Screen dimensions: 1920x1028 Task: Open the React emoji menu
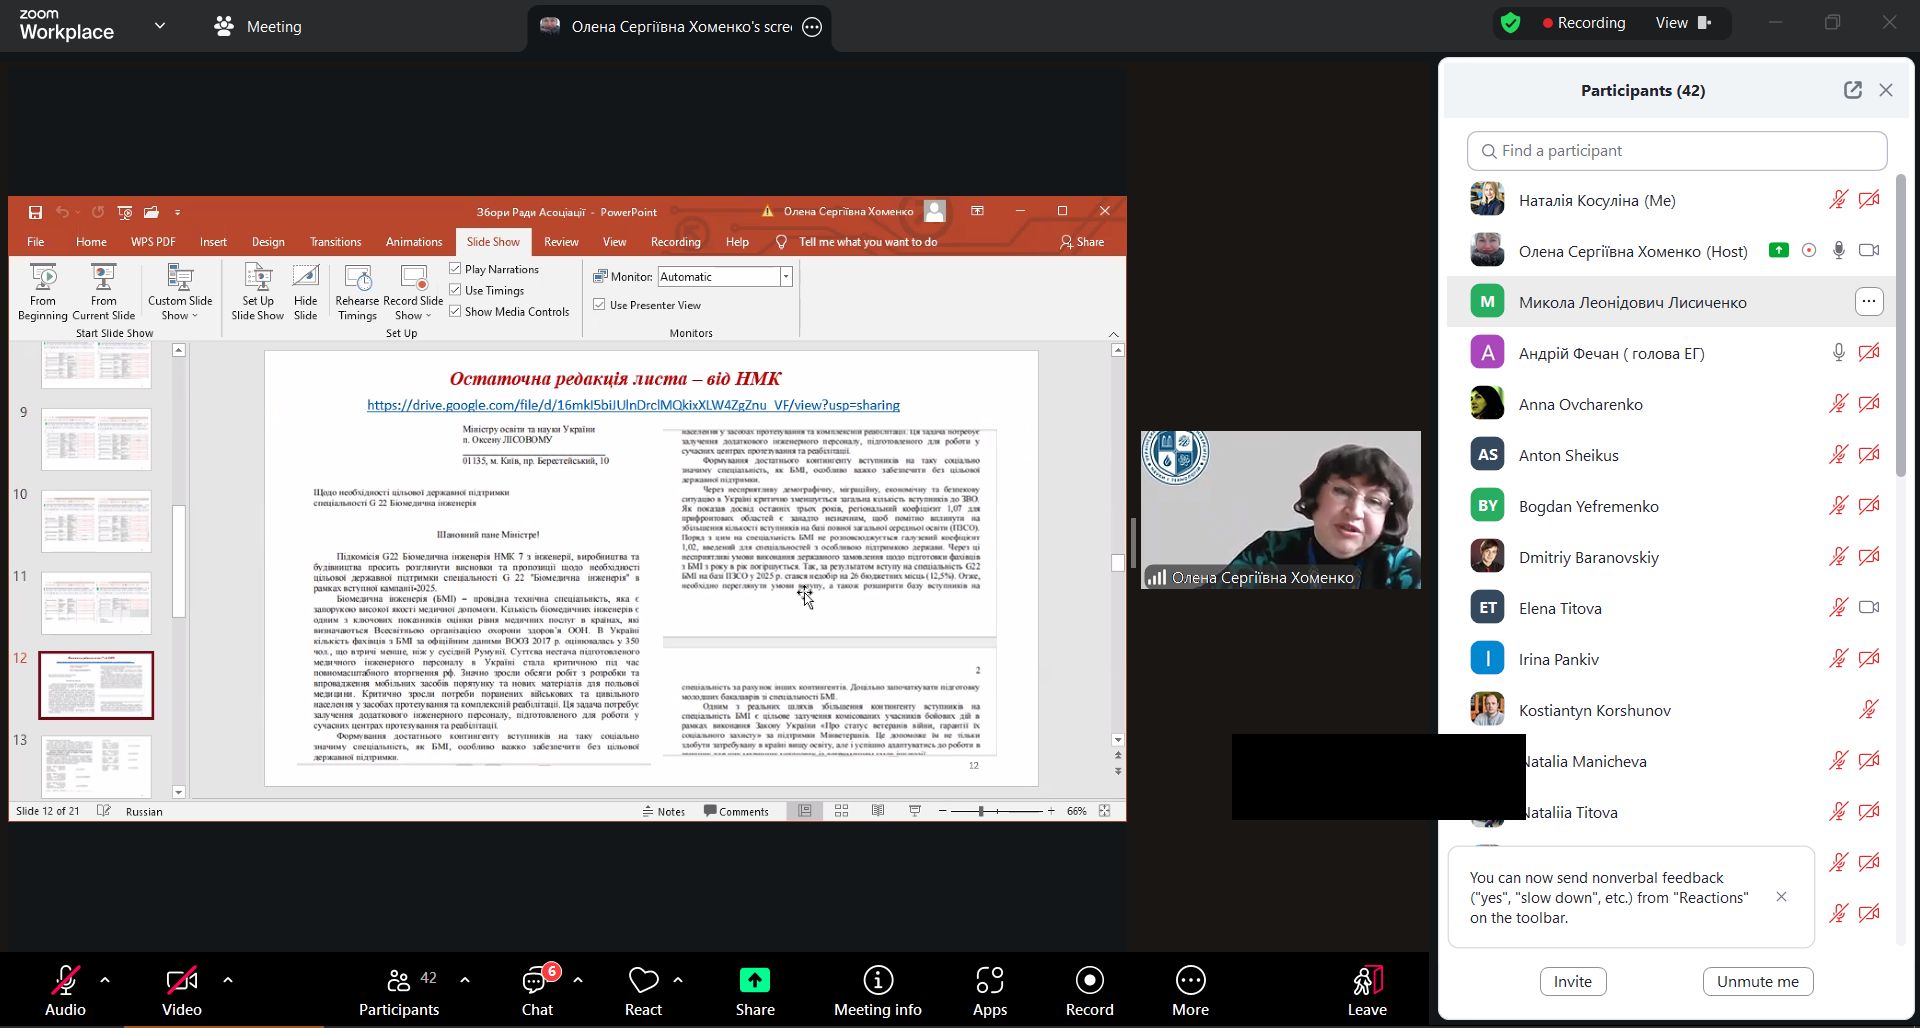[643, 990]
